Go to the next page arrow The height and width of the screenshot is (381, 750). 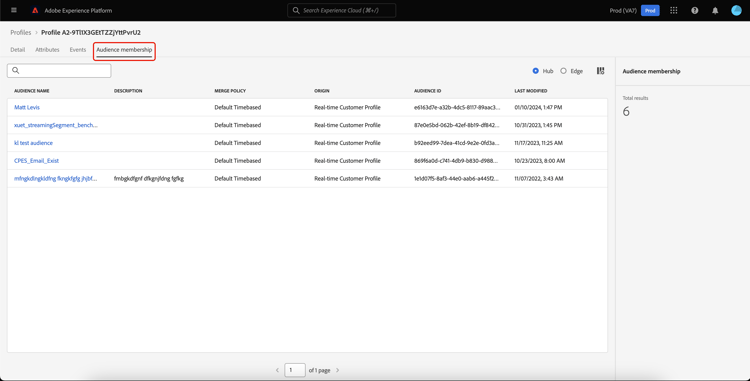pyautogui.click(x=337, y=370)
